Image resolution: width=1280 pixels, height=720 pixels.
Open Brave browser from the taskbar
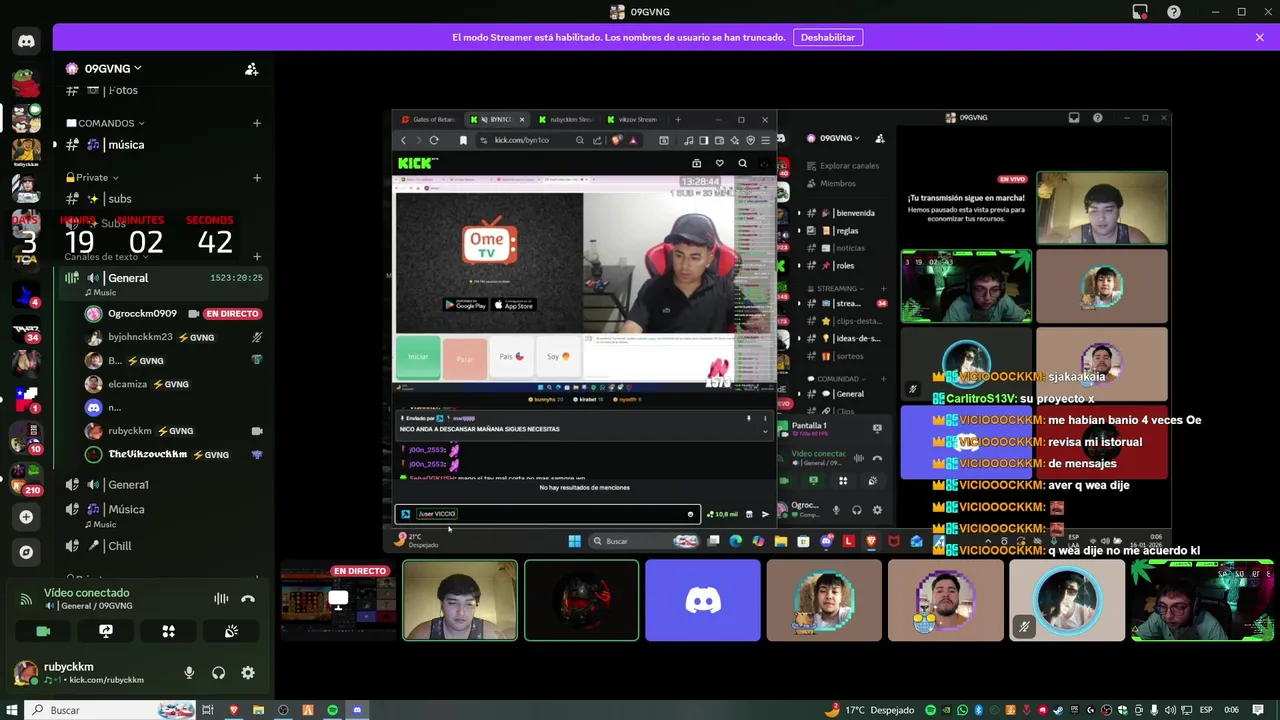tap(234, 710)
